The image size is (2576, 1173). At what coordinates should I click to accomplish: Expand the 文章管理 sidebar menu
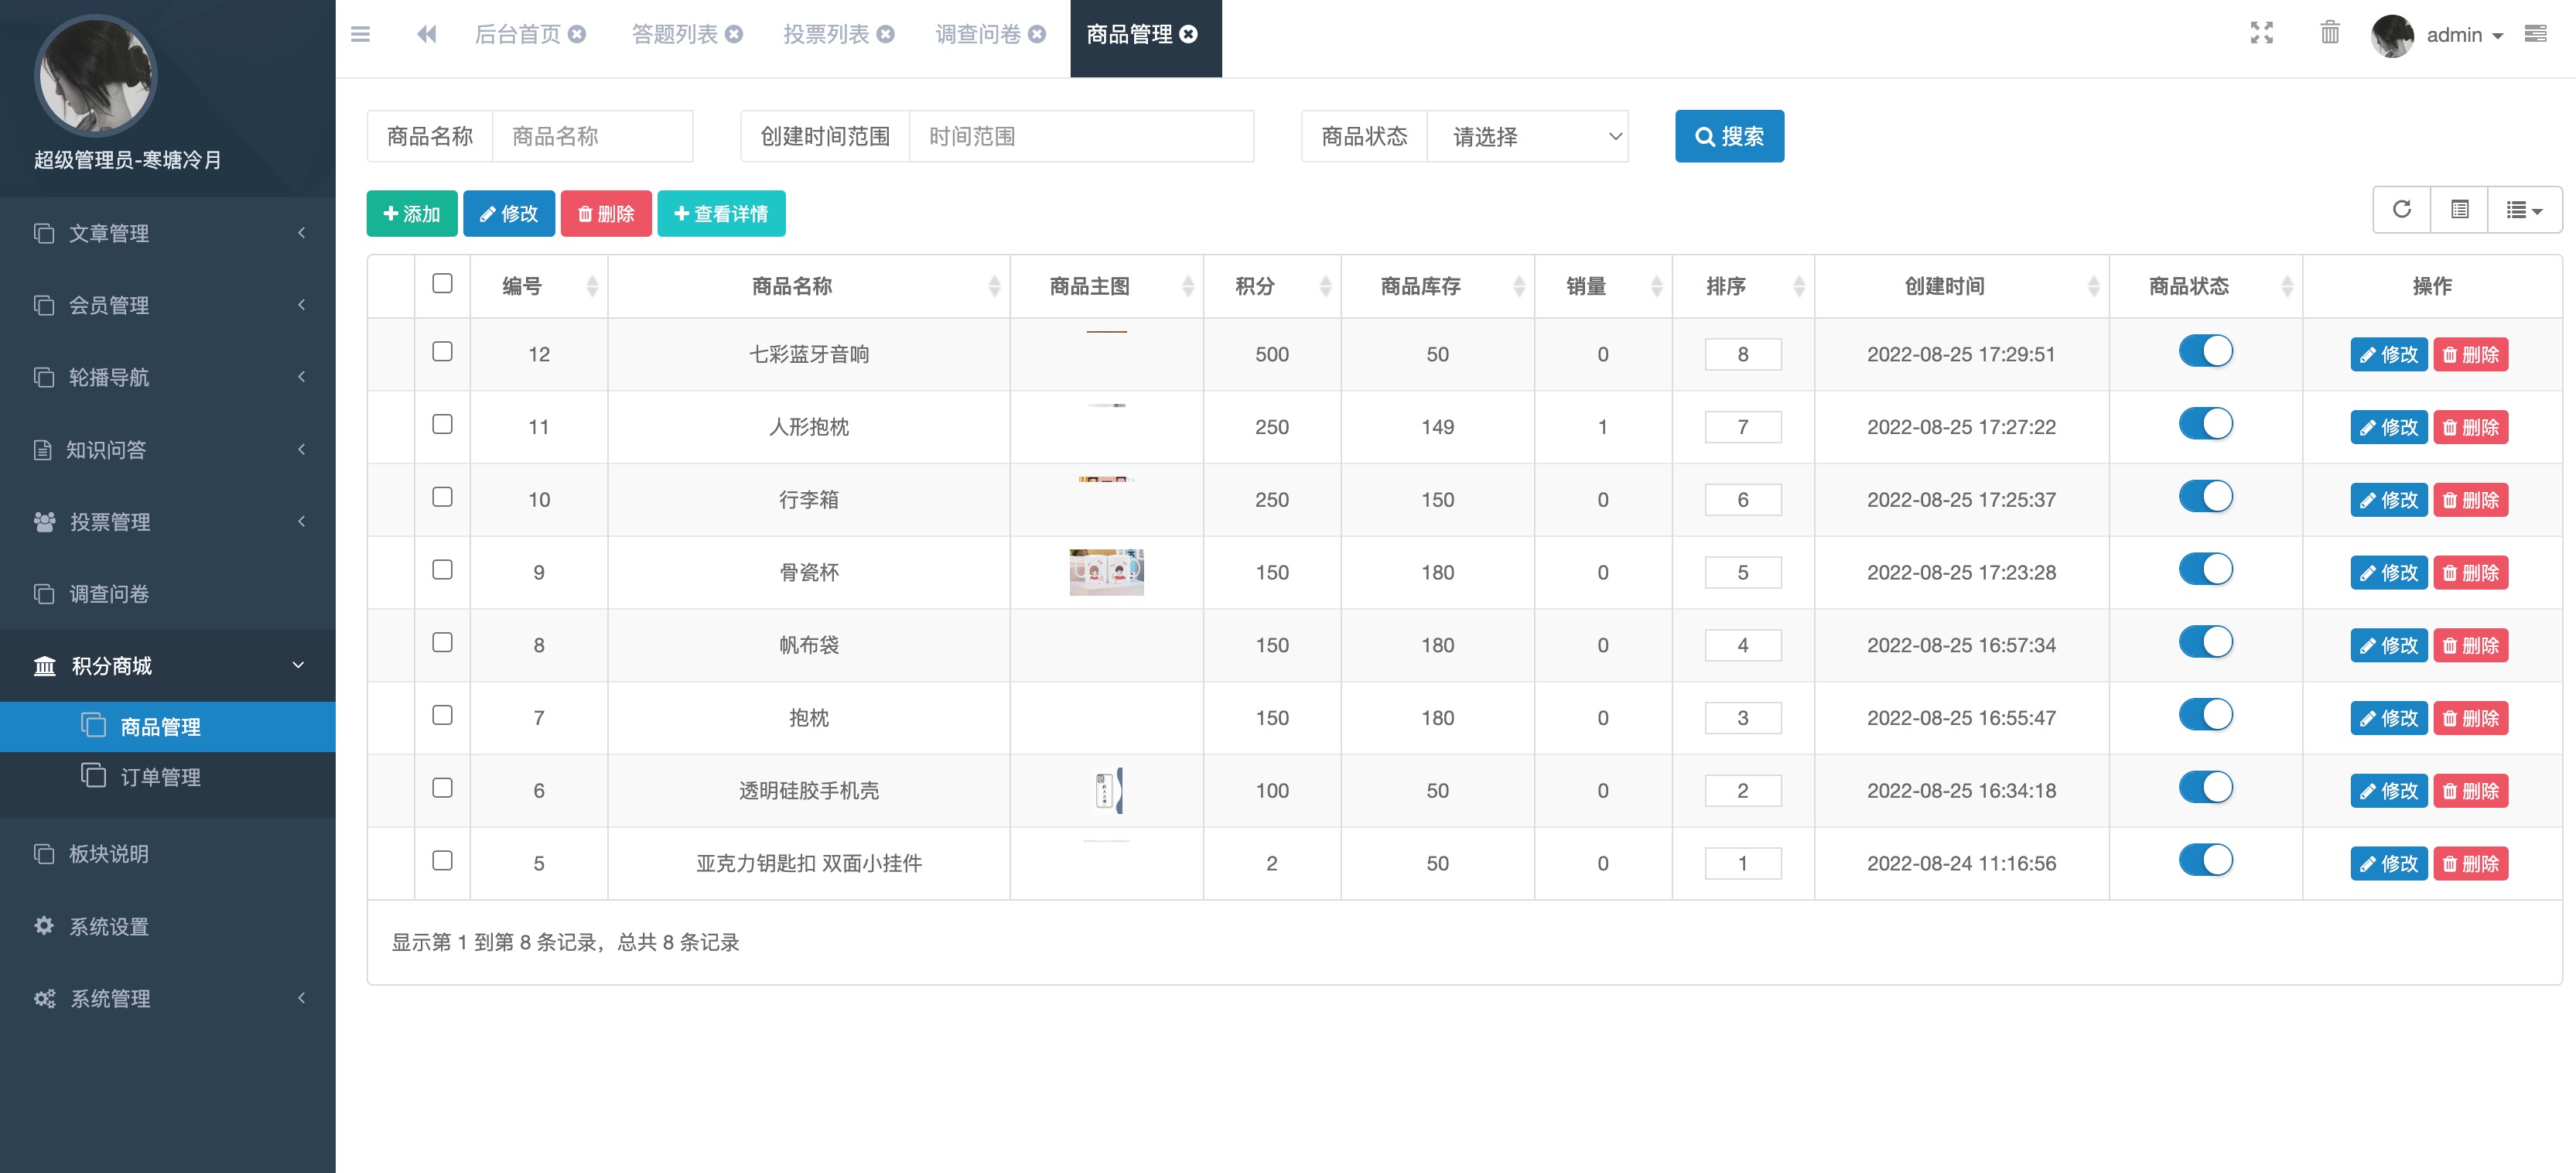coord(168,233)
